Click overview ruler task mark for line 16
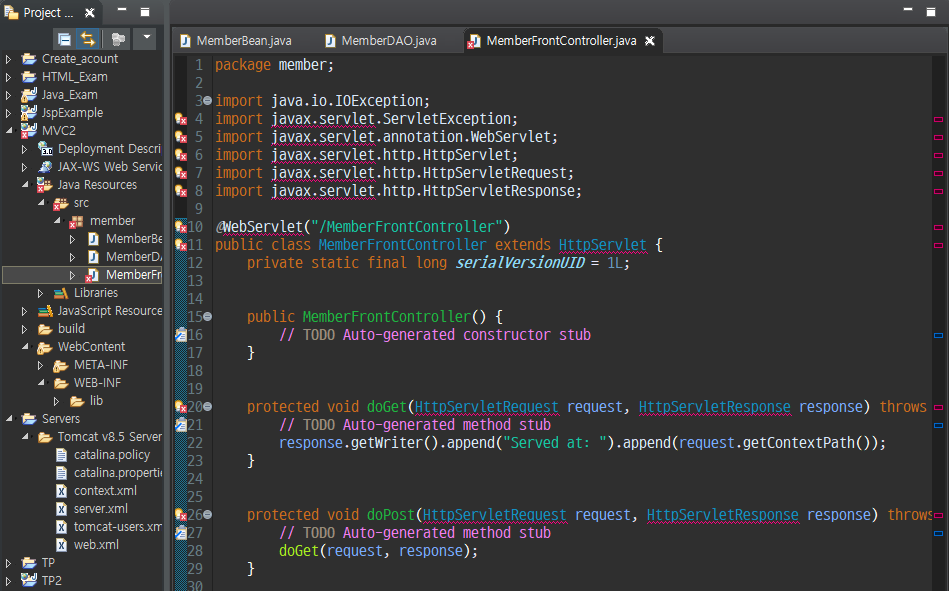 (938, 335)
